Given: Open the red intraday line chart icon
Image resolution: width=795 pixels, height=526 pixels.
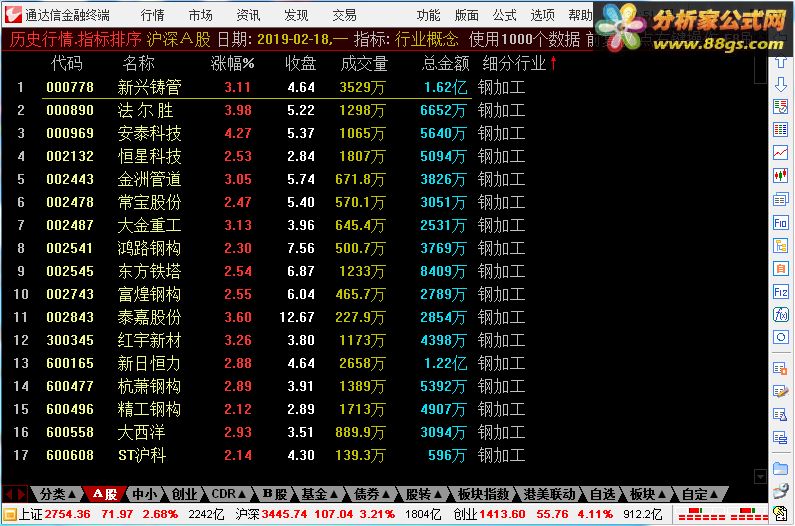Looking at the screenshot, I should click(x=780, y=152).
